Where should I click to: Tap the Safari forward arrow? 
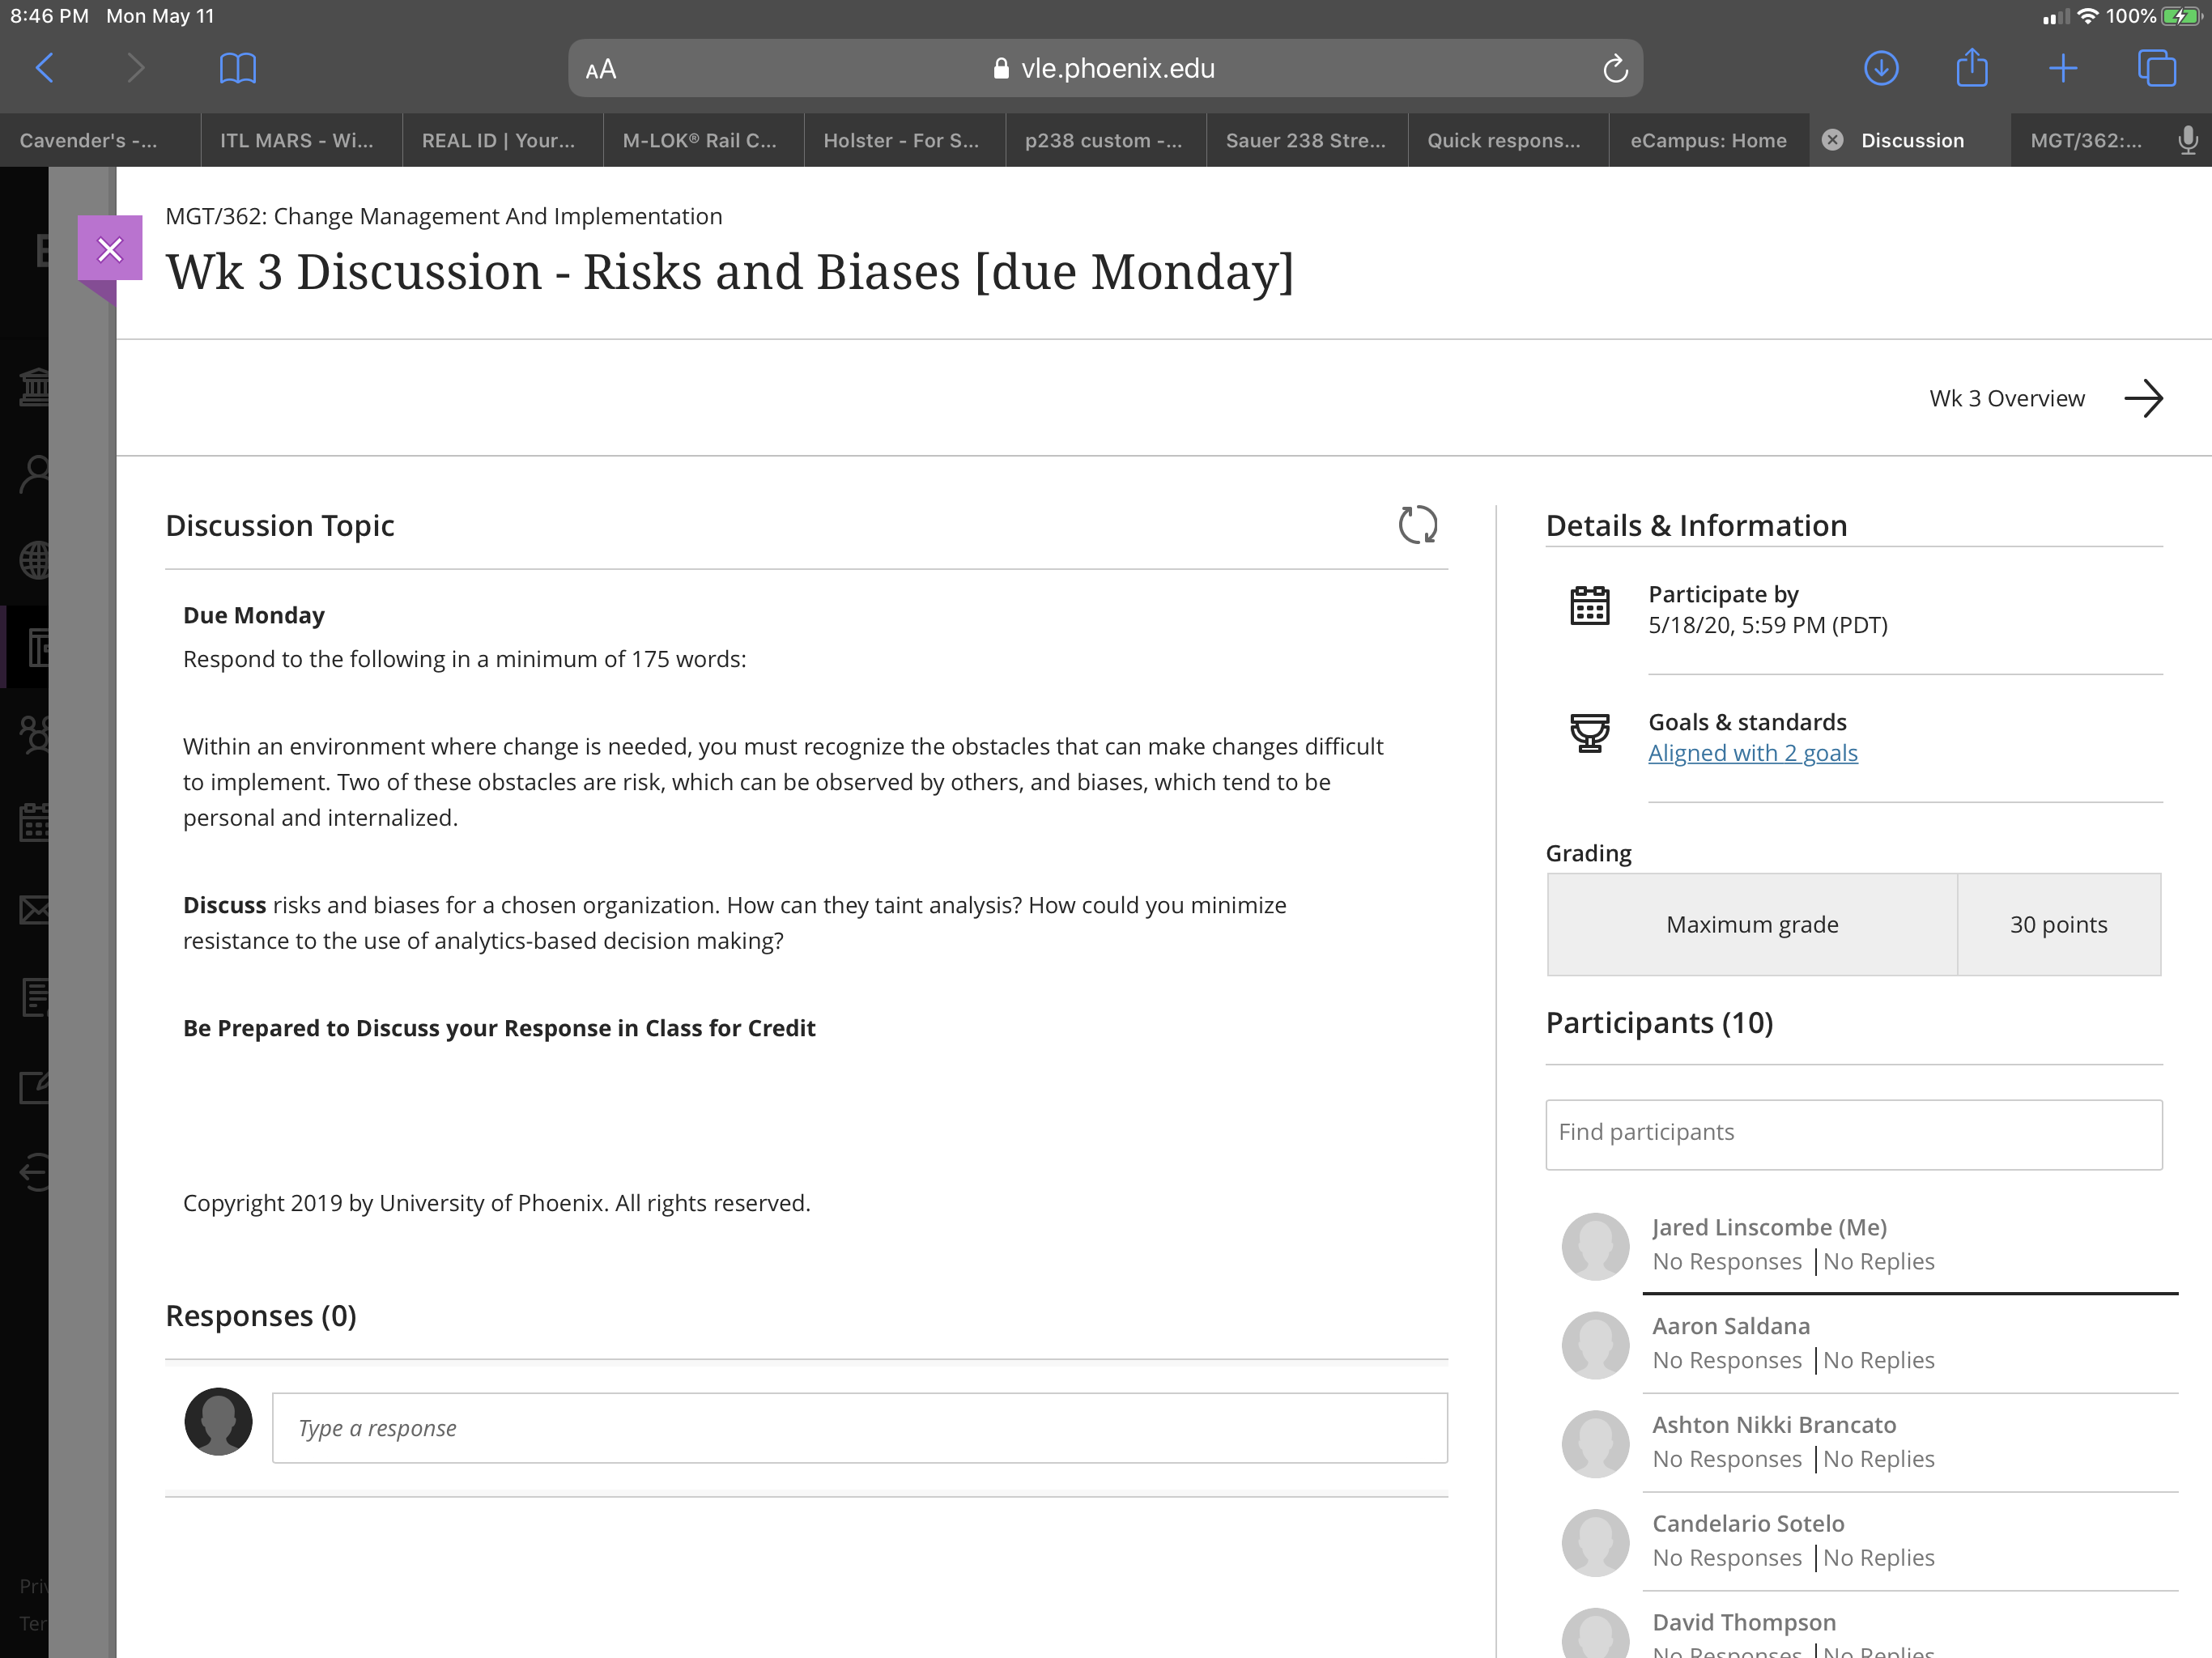tap(136, 68)
